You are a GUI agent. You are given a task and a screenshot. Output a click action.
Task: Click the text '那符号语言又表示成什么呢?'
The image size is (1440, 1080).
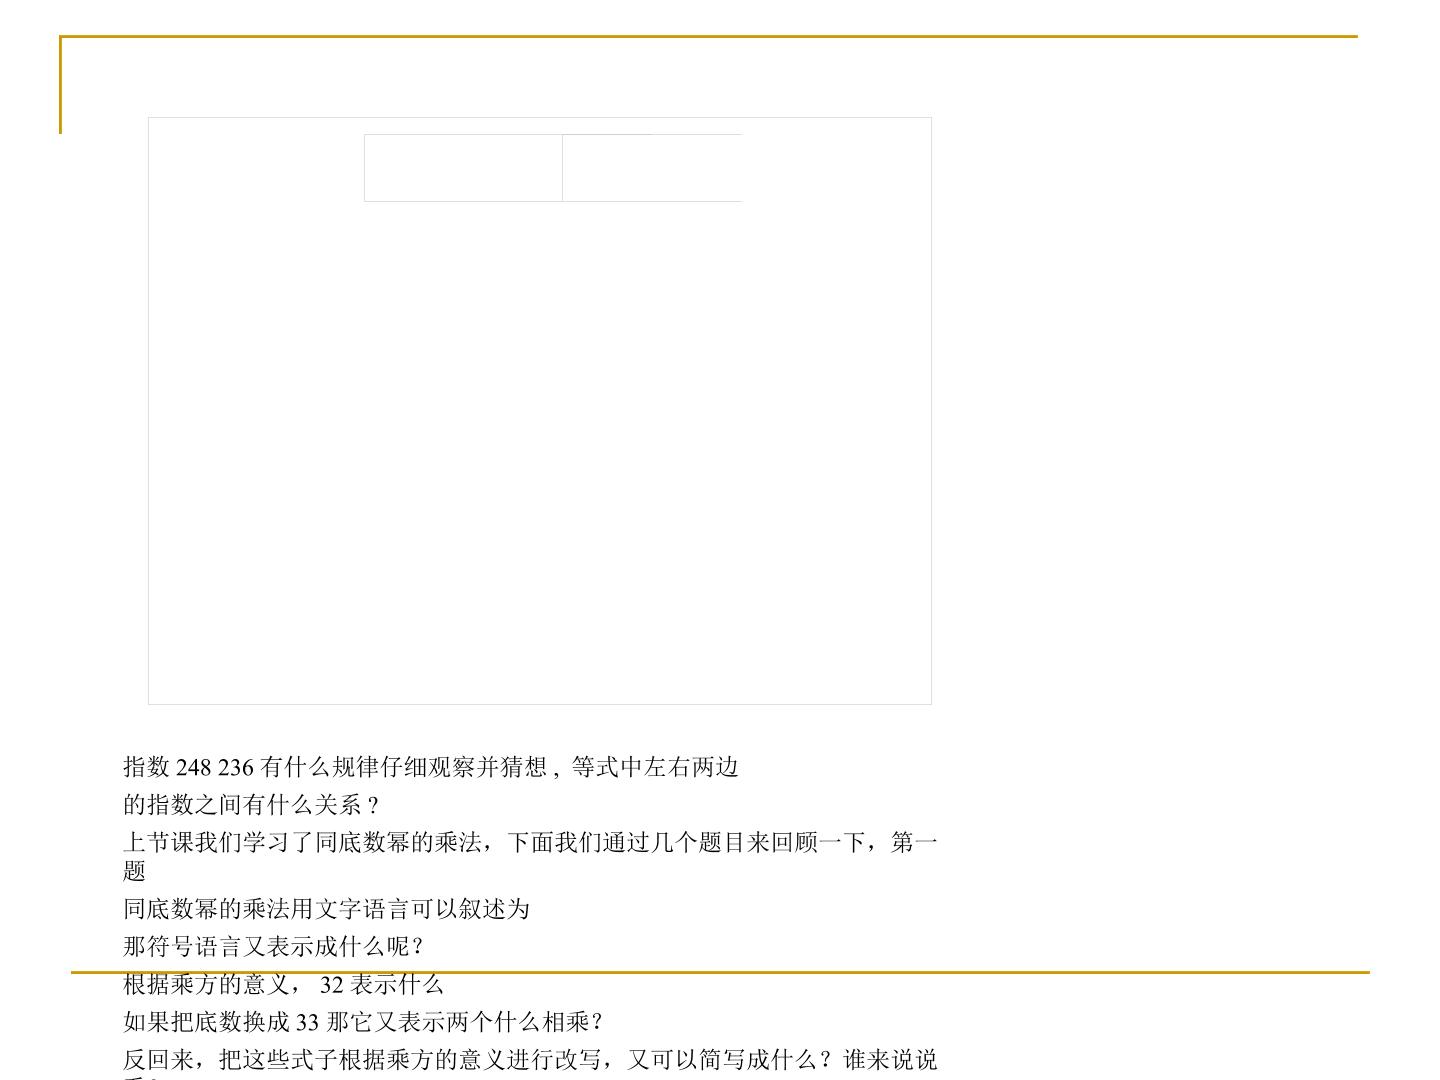(x=273, y=946)
